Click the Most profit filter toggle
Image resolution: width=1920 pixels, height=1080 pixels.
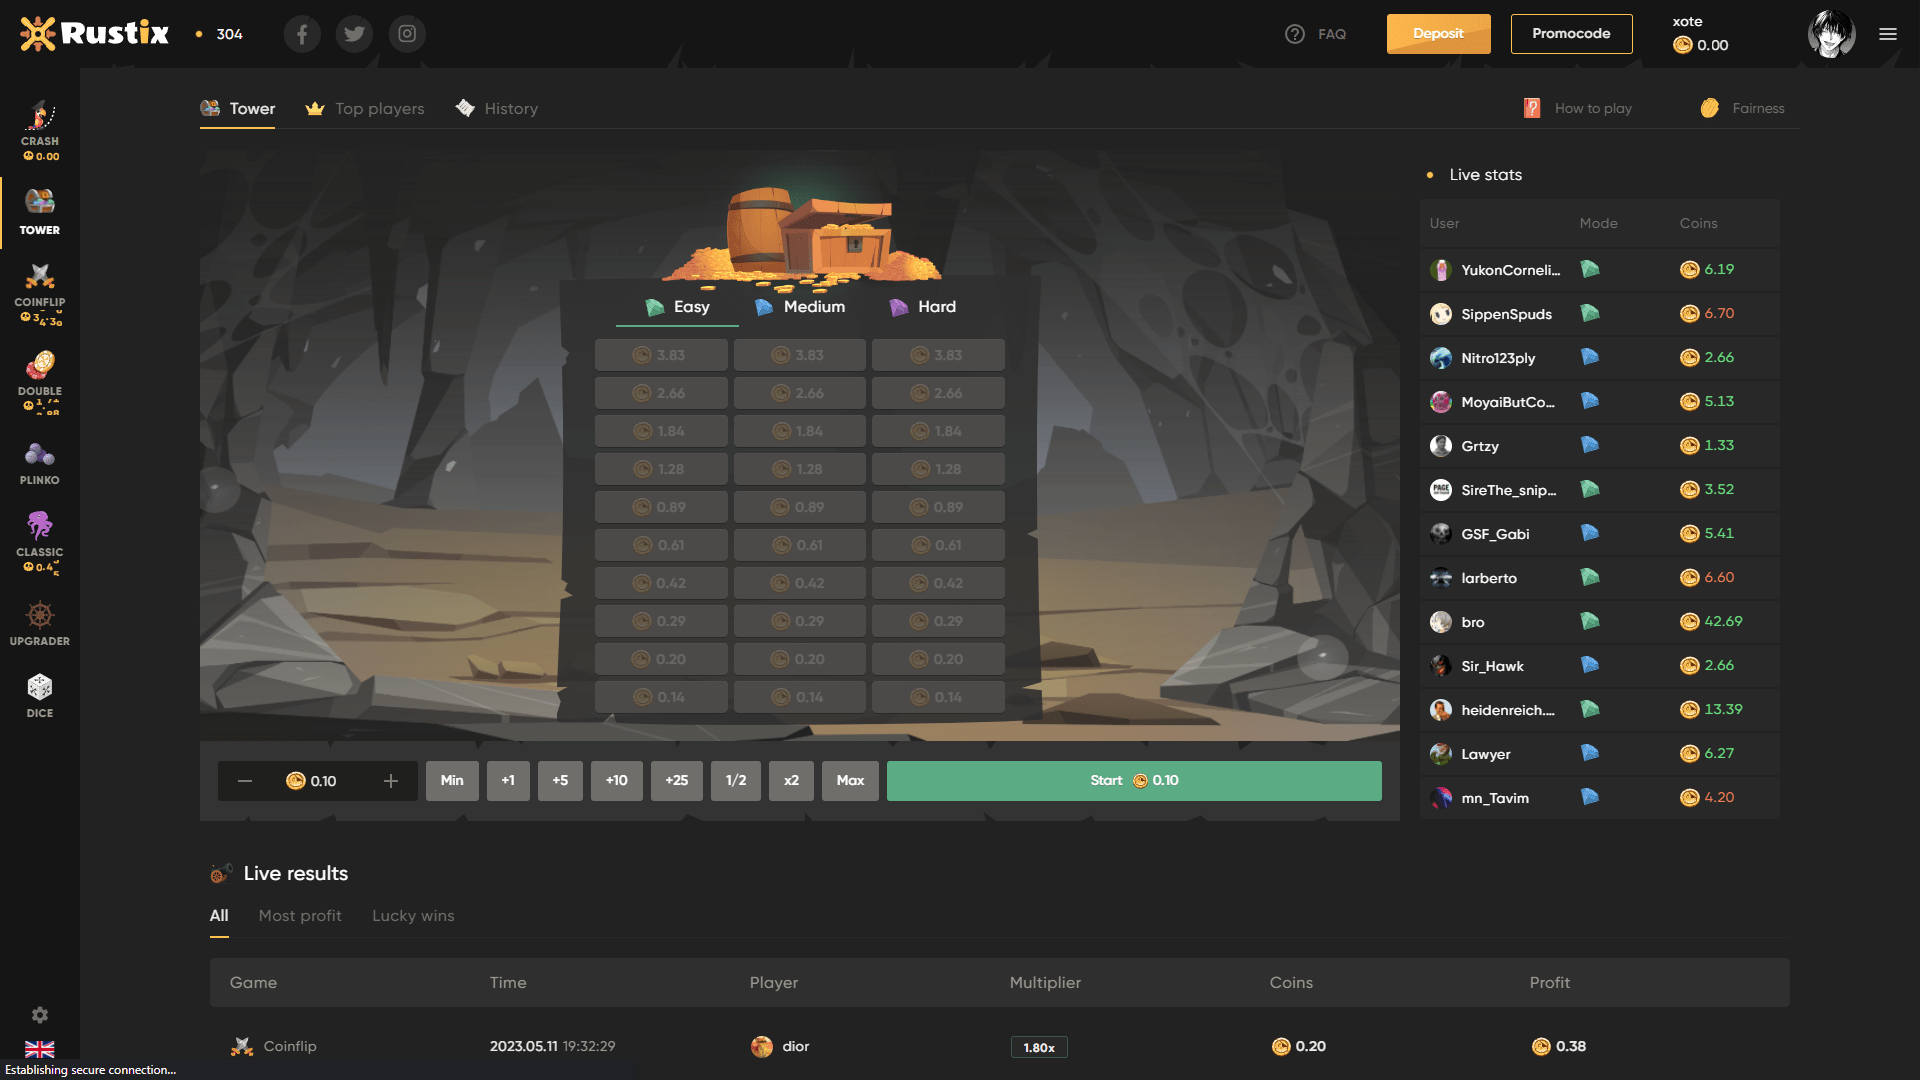(x=299, y=916)
